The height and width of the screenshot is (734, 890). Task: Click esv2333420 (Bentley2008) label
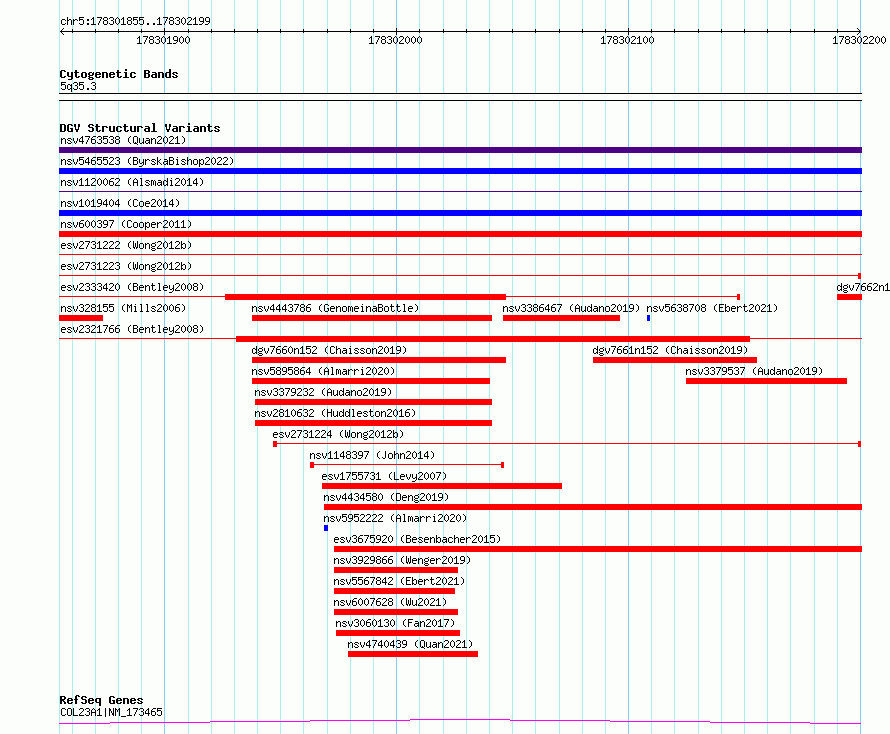click(132, 287)
